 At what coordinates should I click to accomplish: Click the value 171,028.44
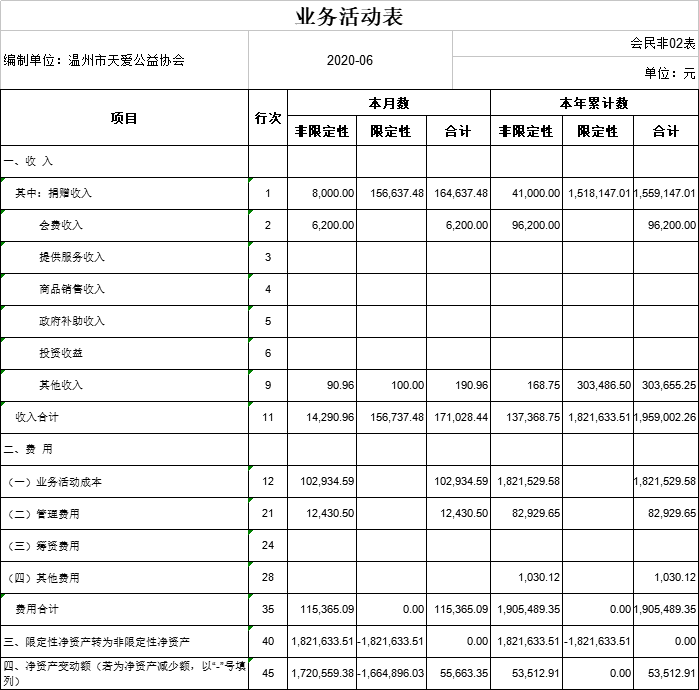(x=461, y=417)
